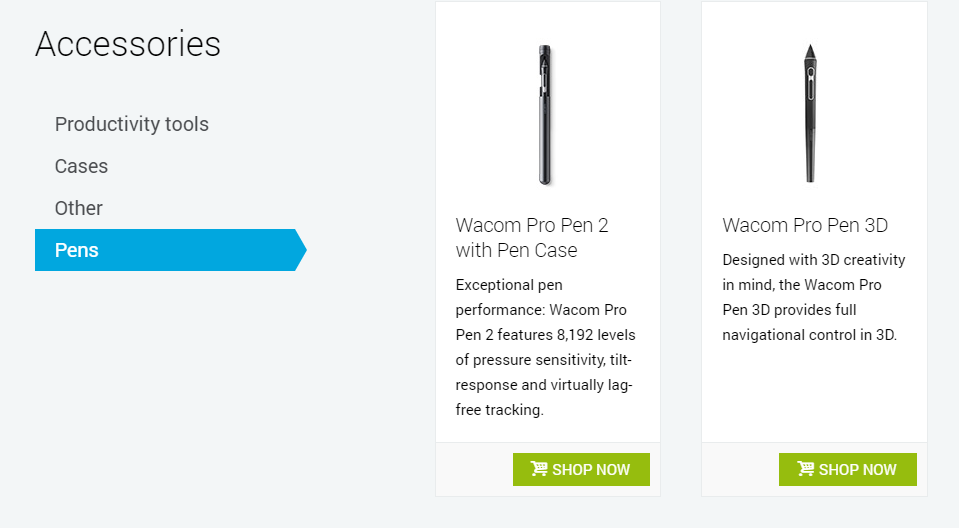Screen dimensions: 959x528
Task: Switch to the Other accessories category
Action: tap(79, 208)
